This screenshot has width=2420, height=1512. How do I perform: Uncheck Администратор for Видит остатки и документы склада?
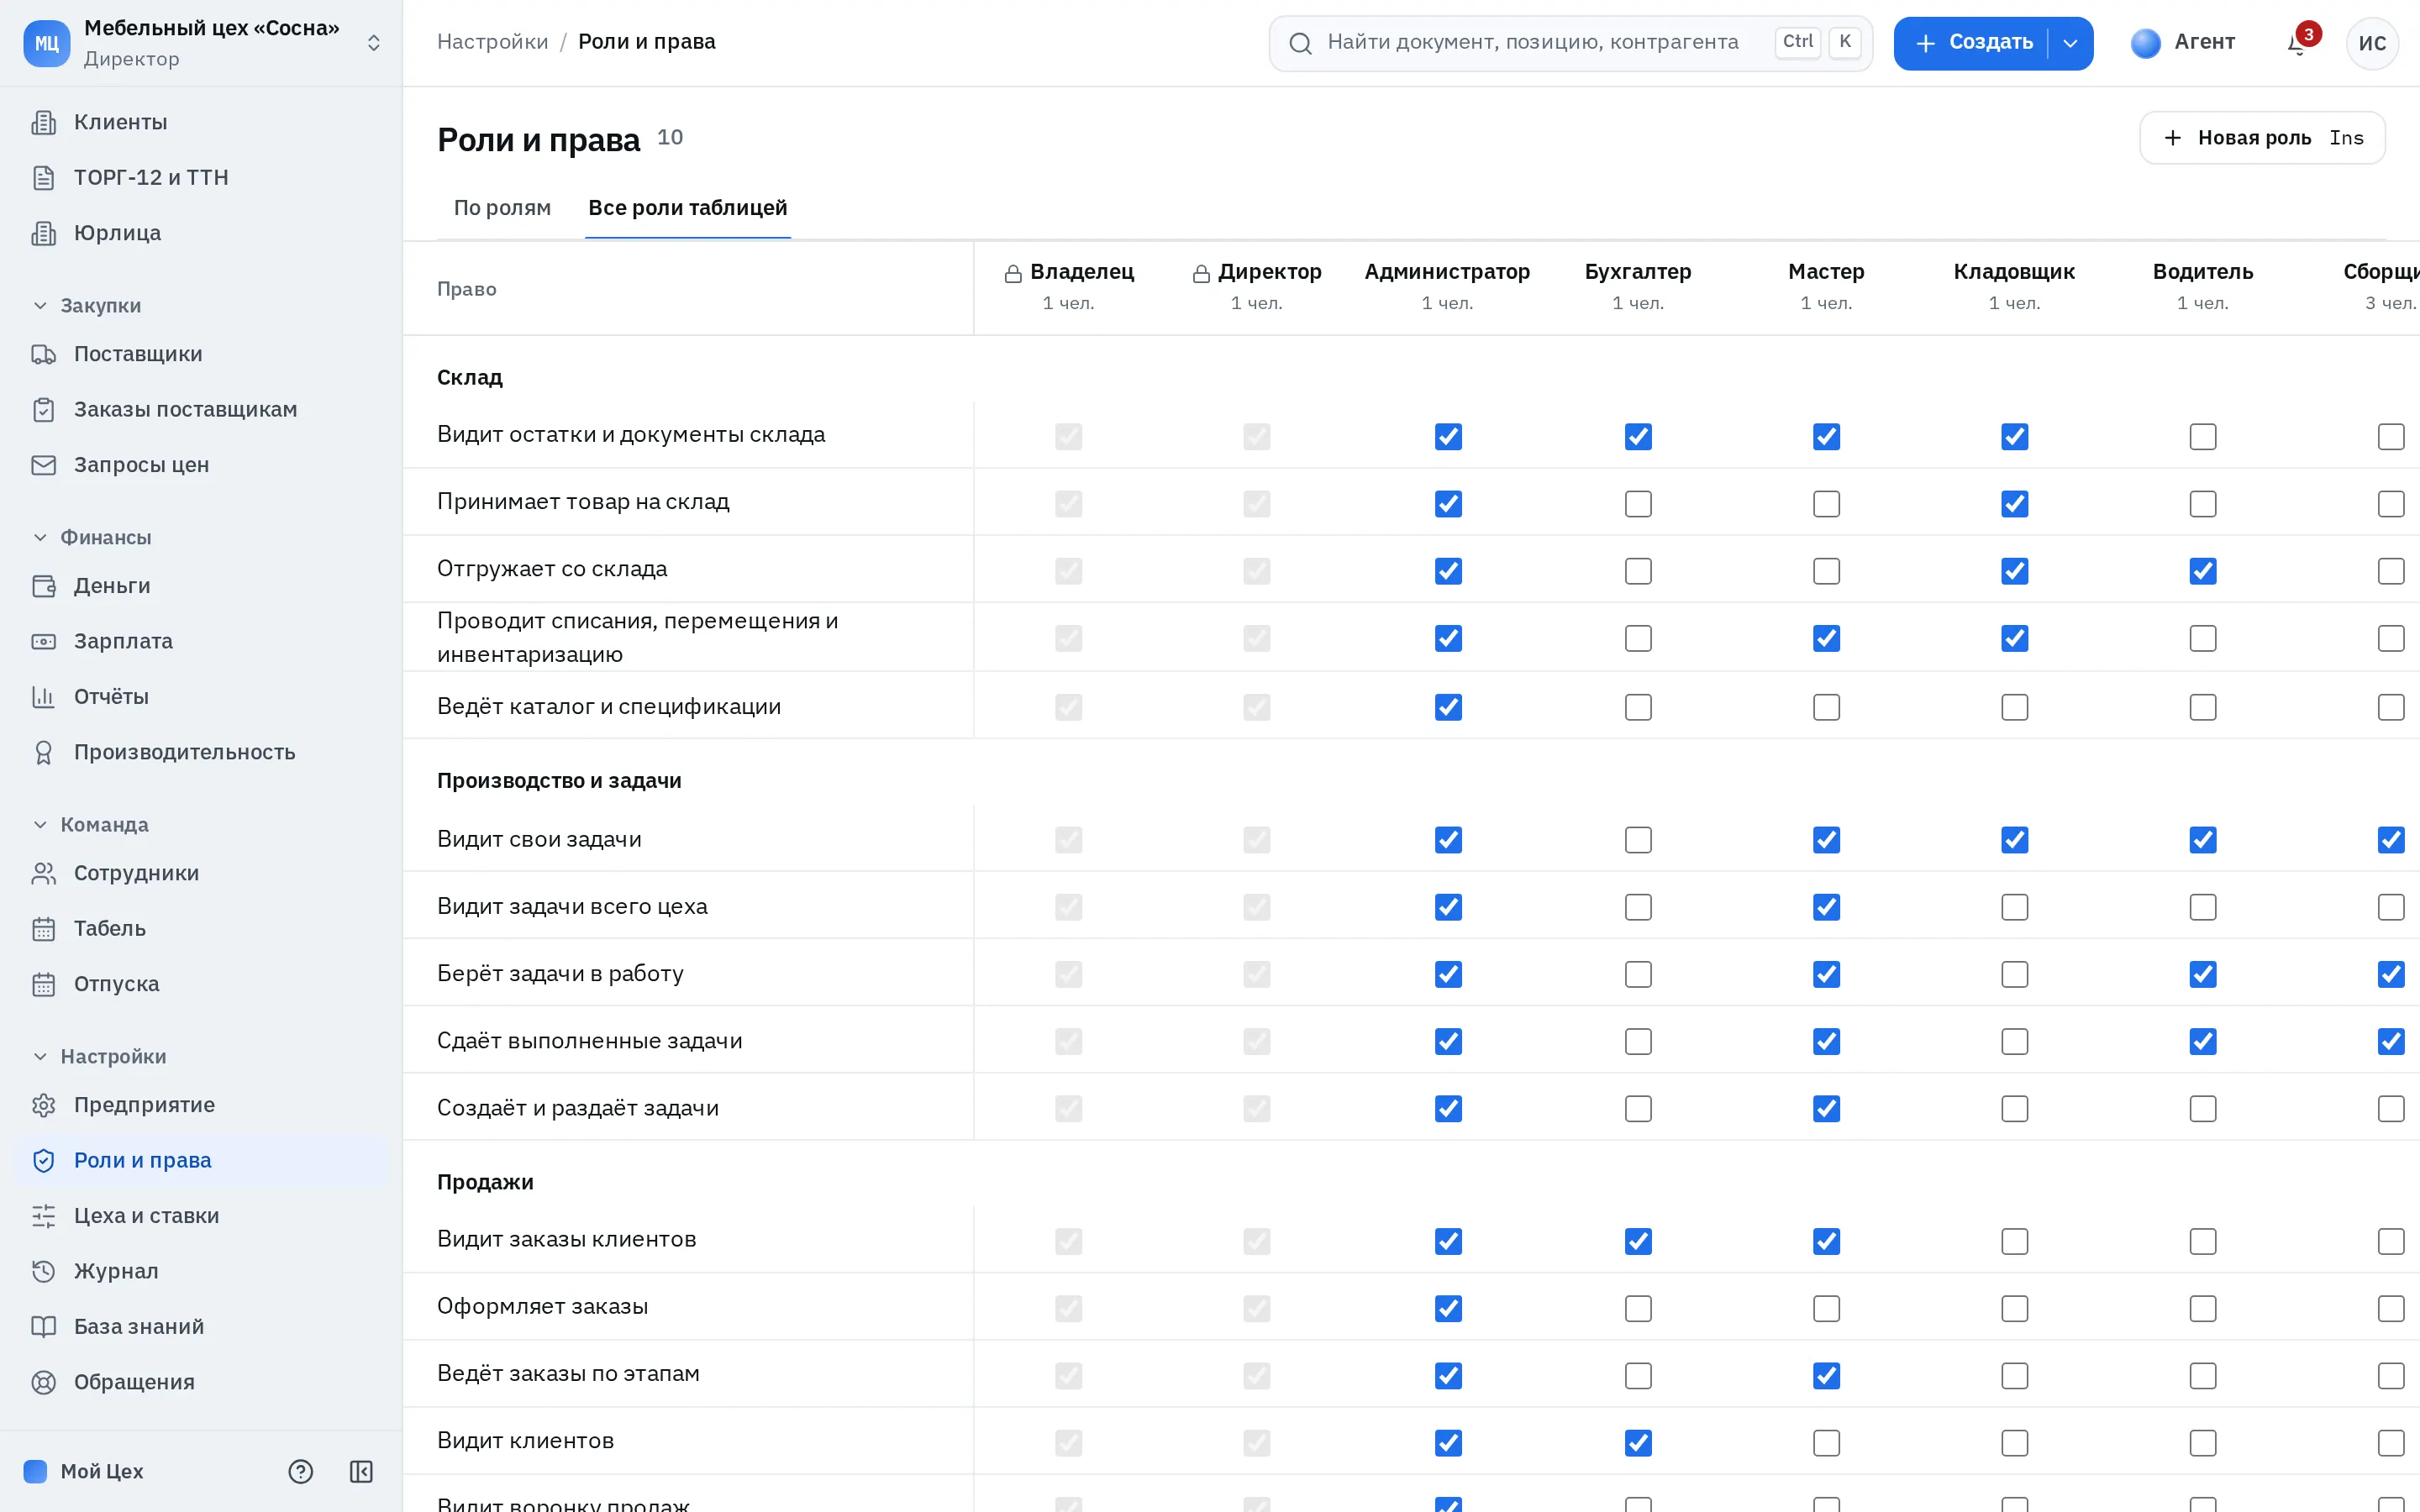pyautogui.click(x=1448, y=437)
